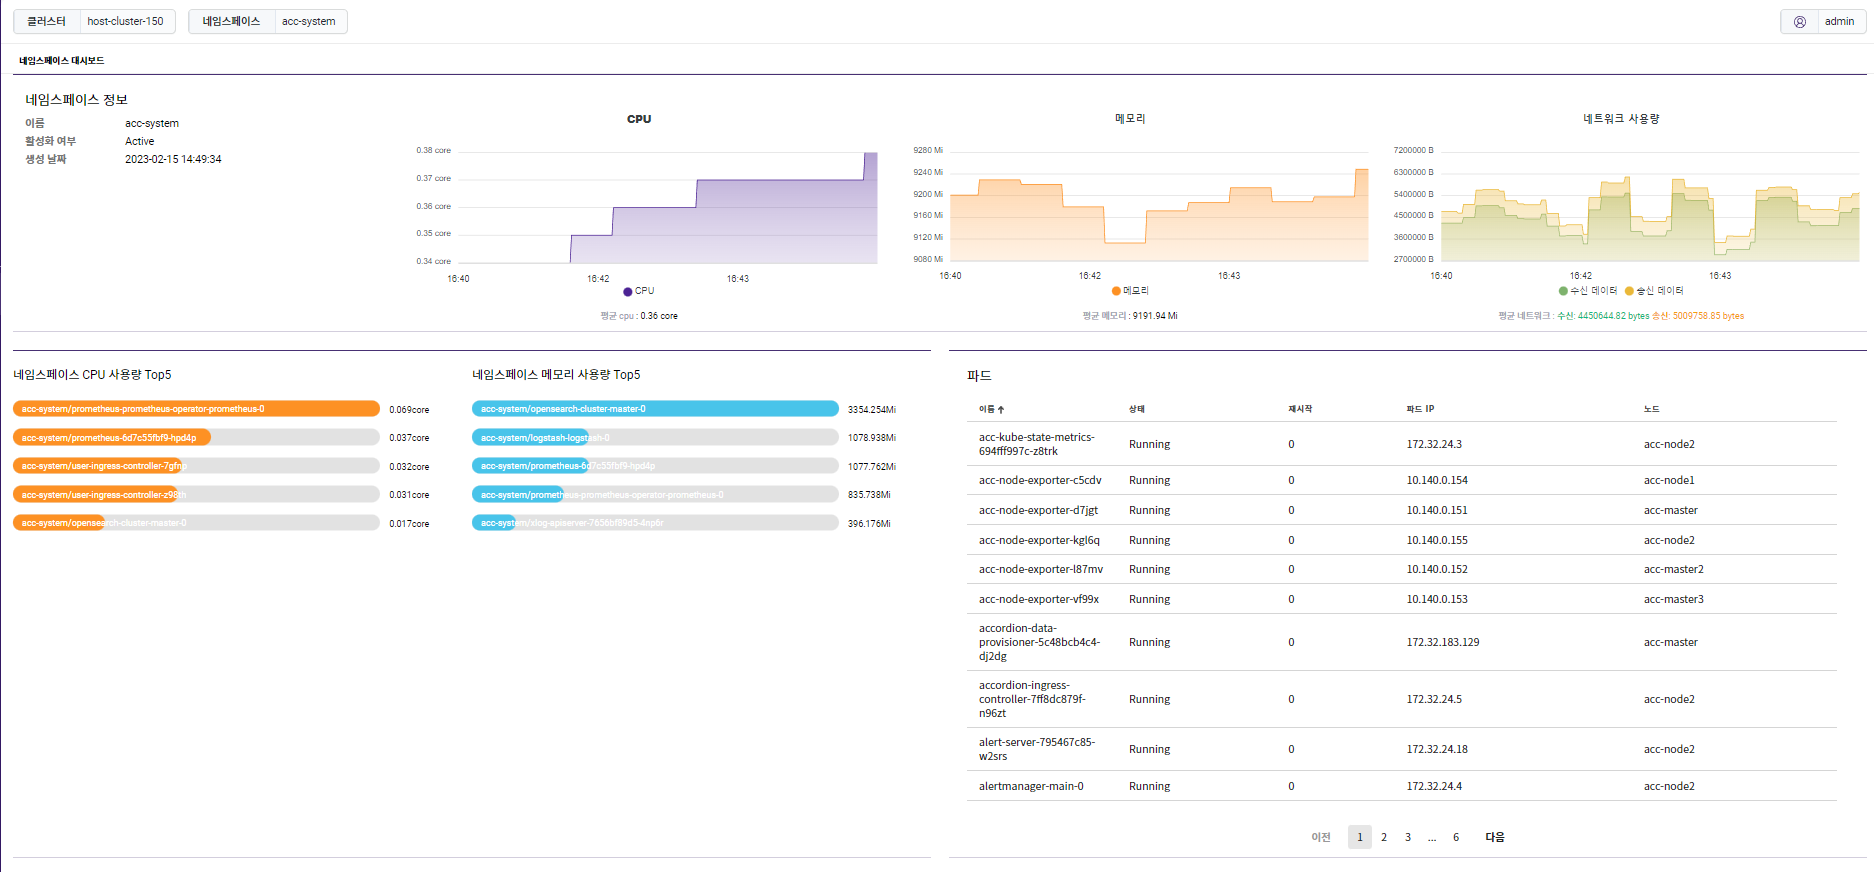Select the 네임스페이스 대시보드 tab
The width and height of the screenshot is (1874, 872).
click(x=61, y=61)
